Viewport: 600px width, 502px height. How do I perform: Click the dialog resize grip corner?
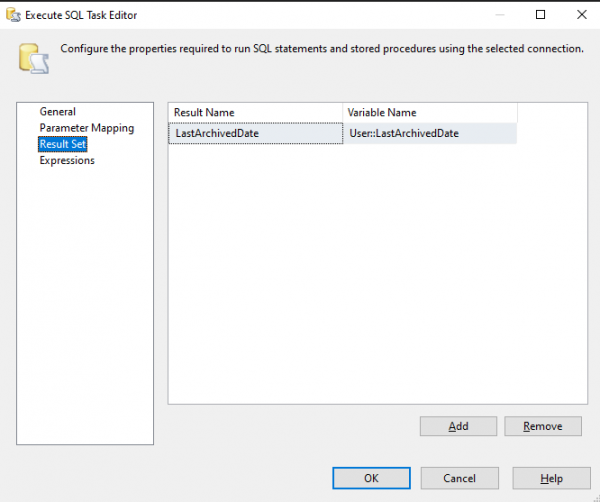pyautogui.click(x=596, y=499)
